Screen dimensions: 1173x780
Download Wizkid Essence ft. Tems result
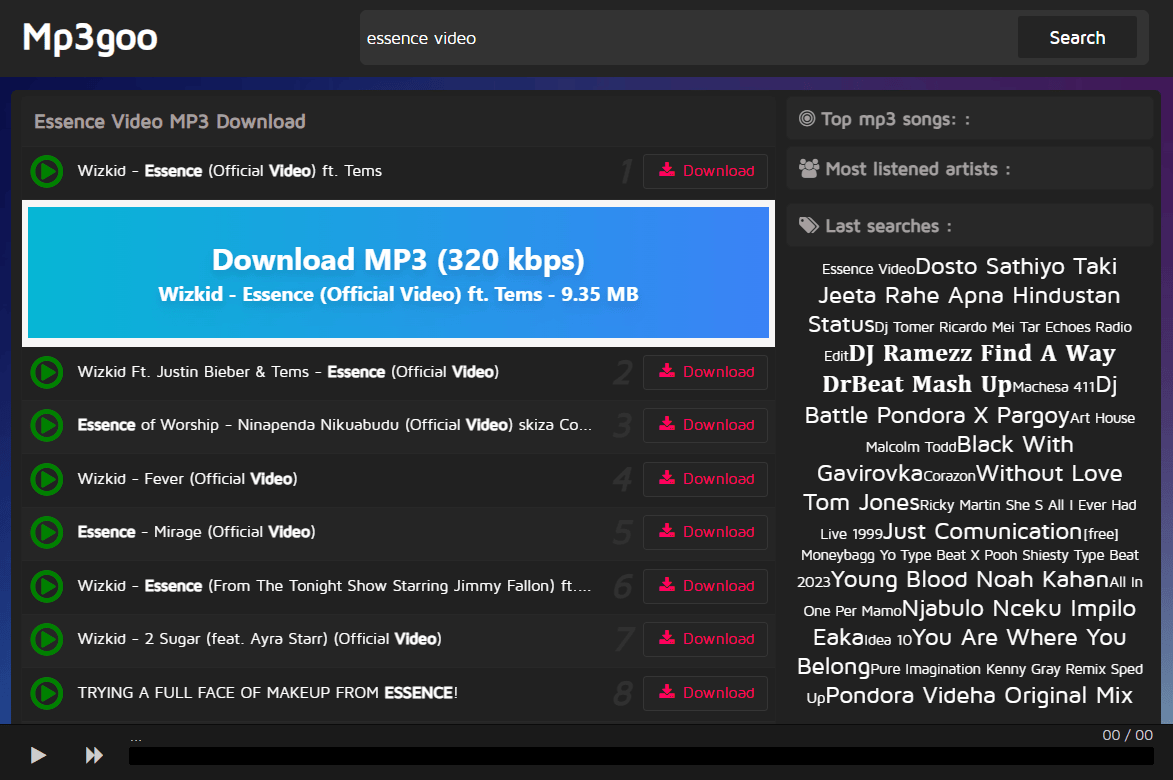(x=705, y=171)
